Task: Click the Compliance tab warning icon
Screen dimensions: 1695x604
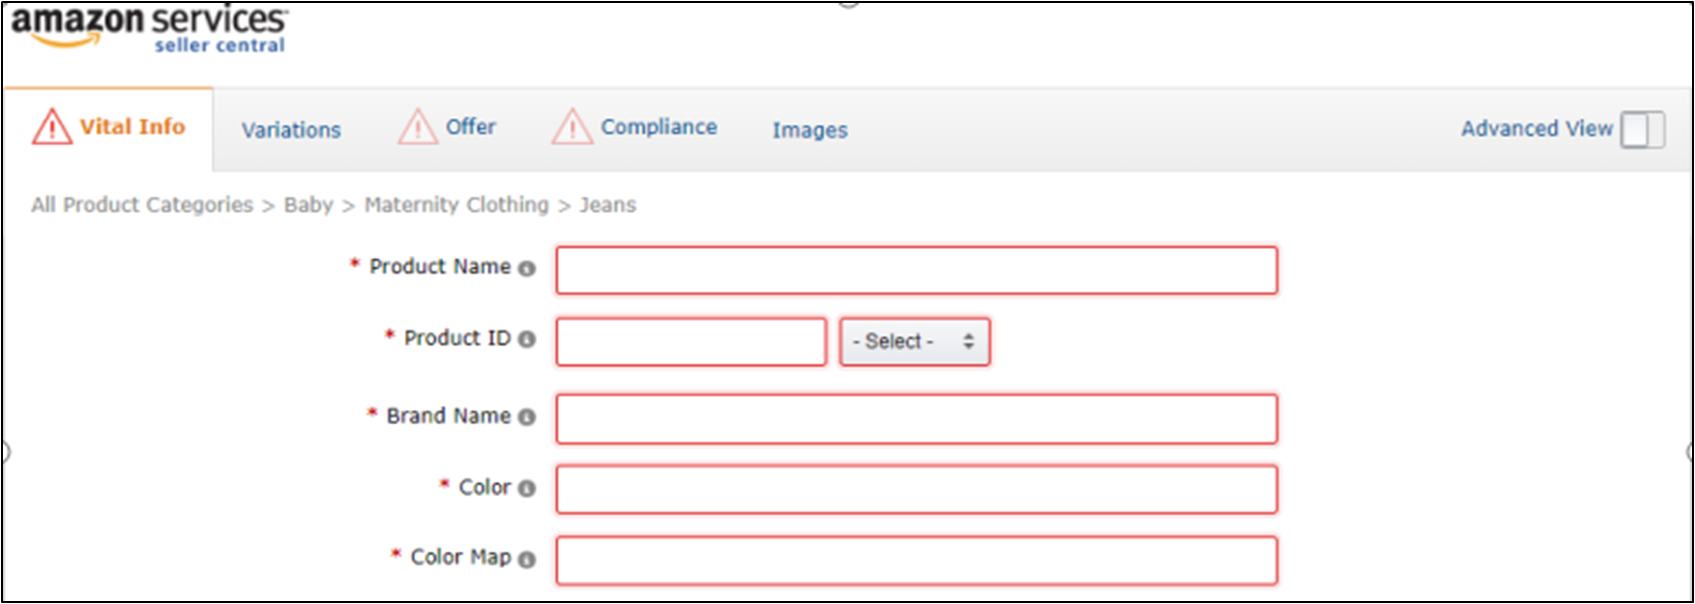Action: tap(572, 127)
